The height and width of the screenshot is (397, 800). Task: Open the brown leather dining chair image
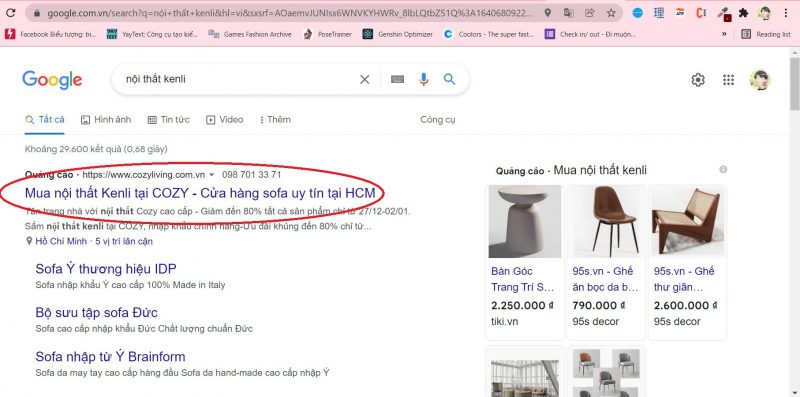point(606,221)
